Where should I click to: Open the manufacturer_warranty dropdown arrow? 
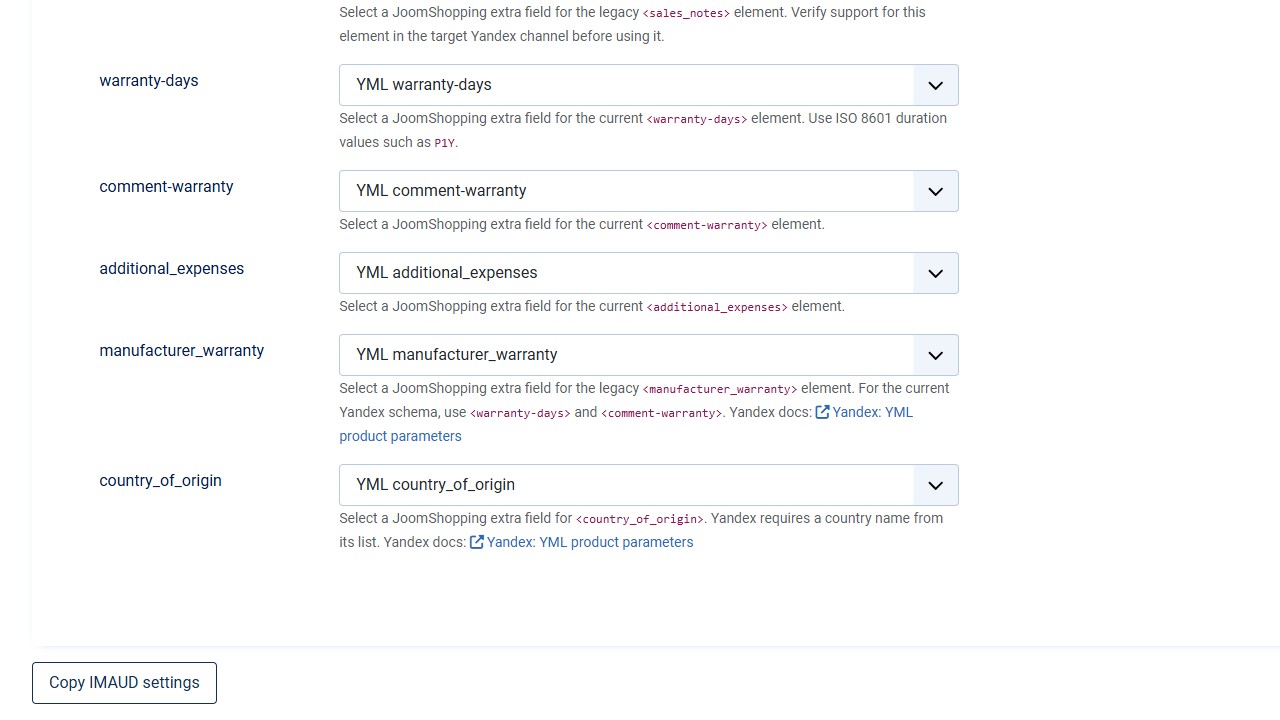pos(936,355)
